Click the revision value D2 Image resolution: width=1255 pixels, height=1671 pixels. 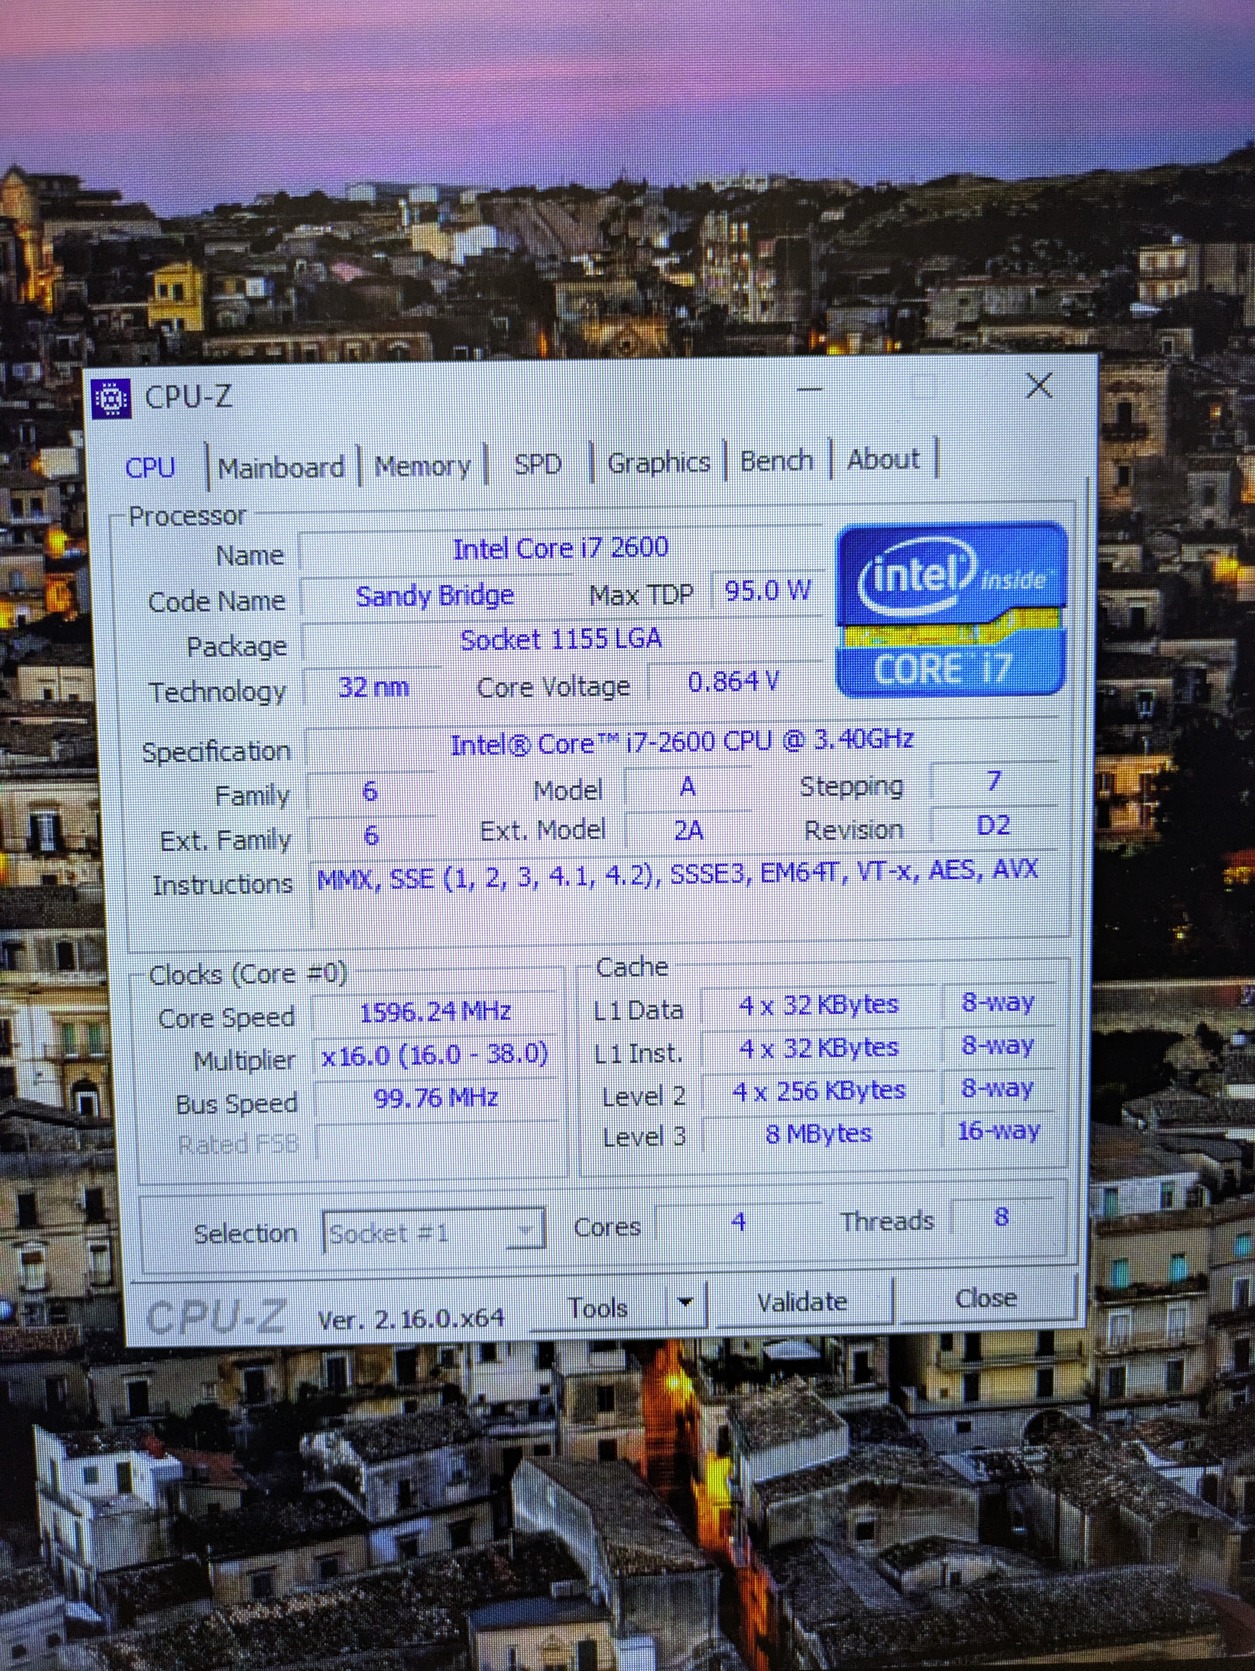click(993, 826)
